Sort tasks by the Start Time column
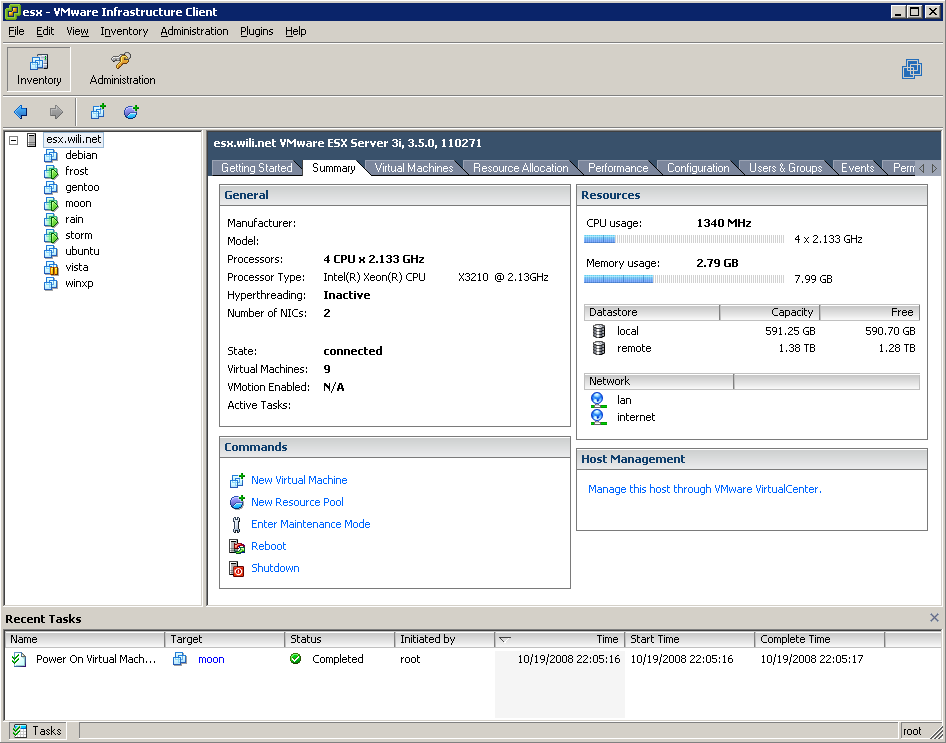The height and width of the screenshot is (743, 946). tap(690, 639)
